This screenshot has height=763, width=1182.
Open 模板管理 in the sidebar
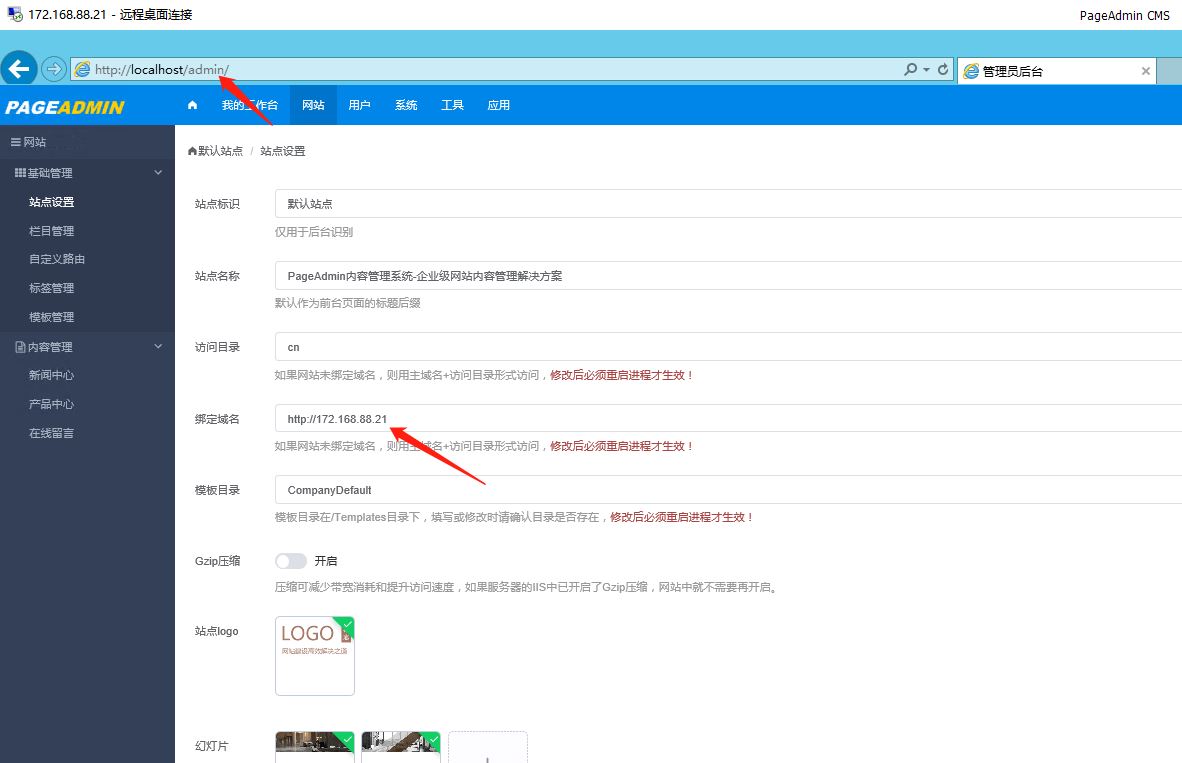[51, 317]
